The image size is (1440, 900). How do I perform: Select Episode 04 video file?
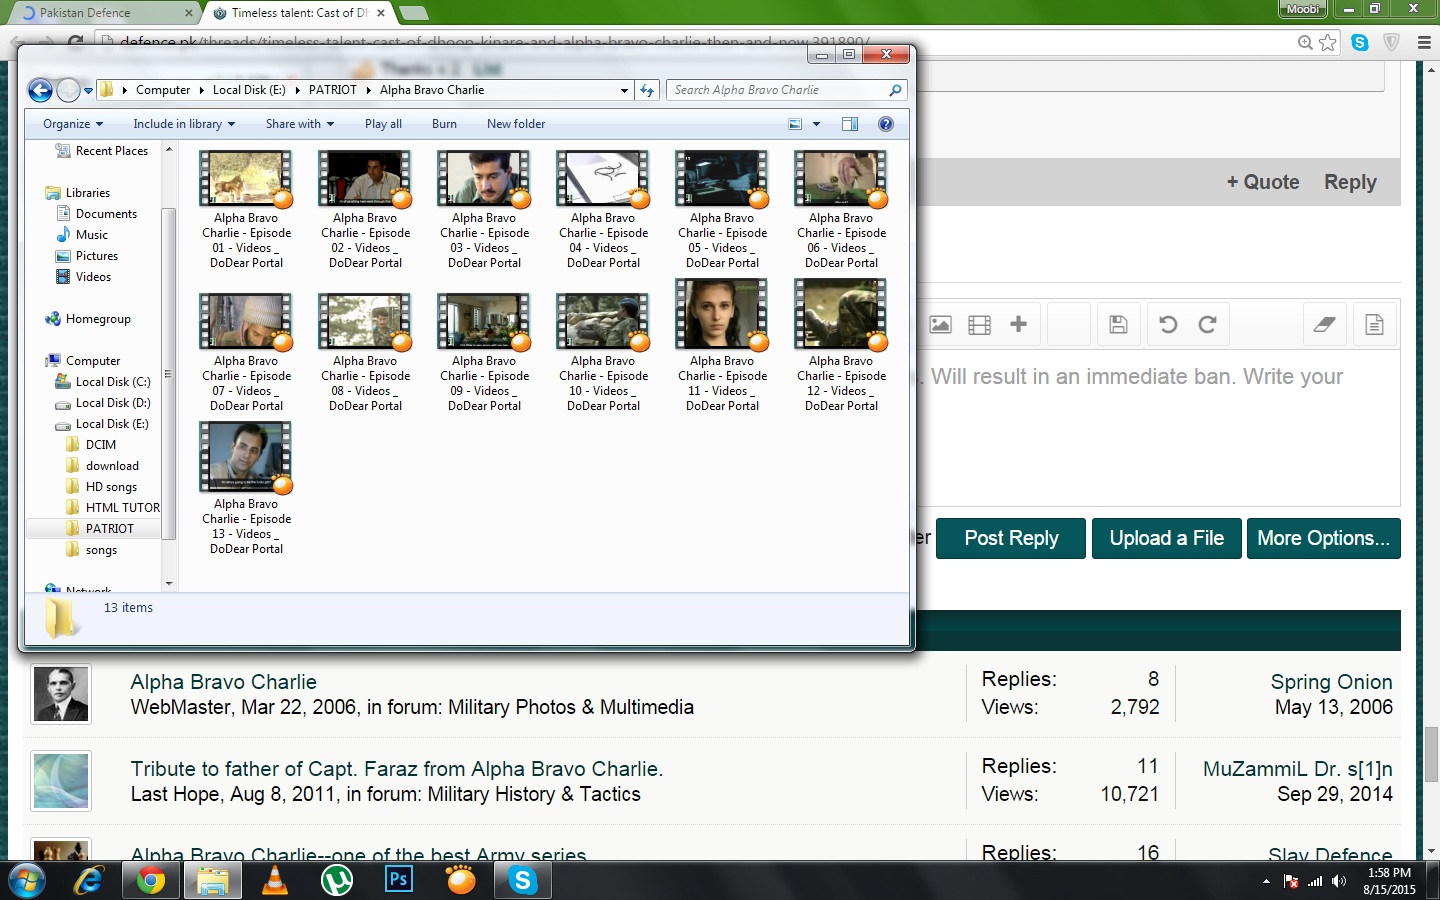(603, 210)
